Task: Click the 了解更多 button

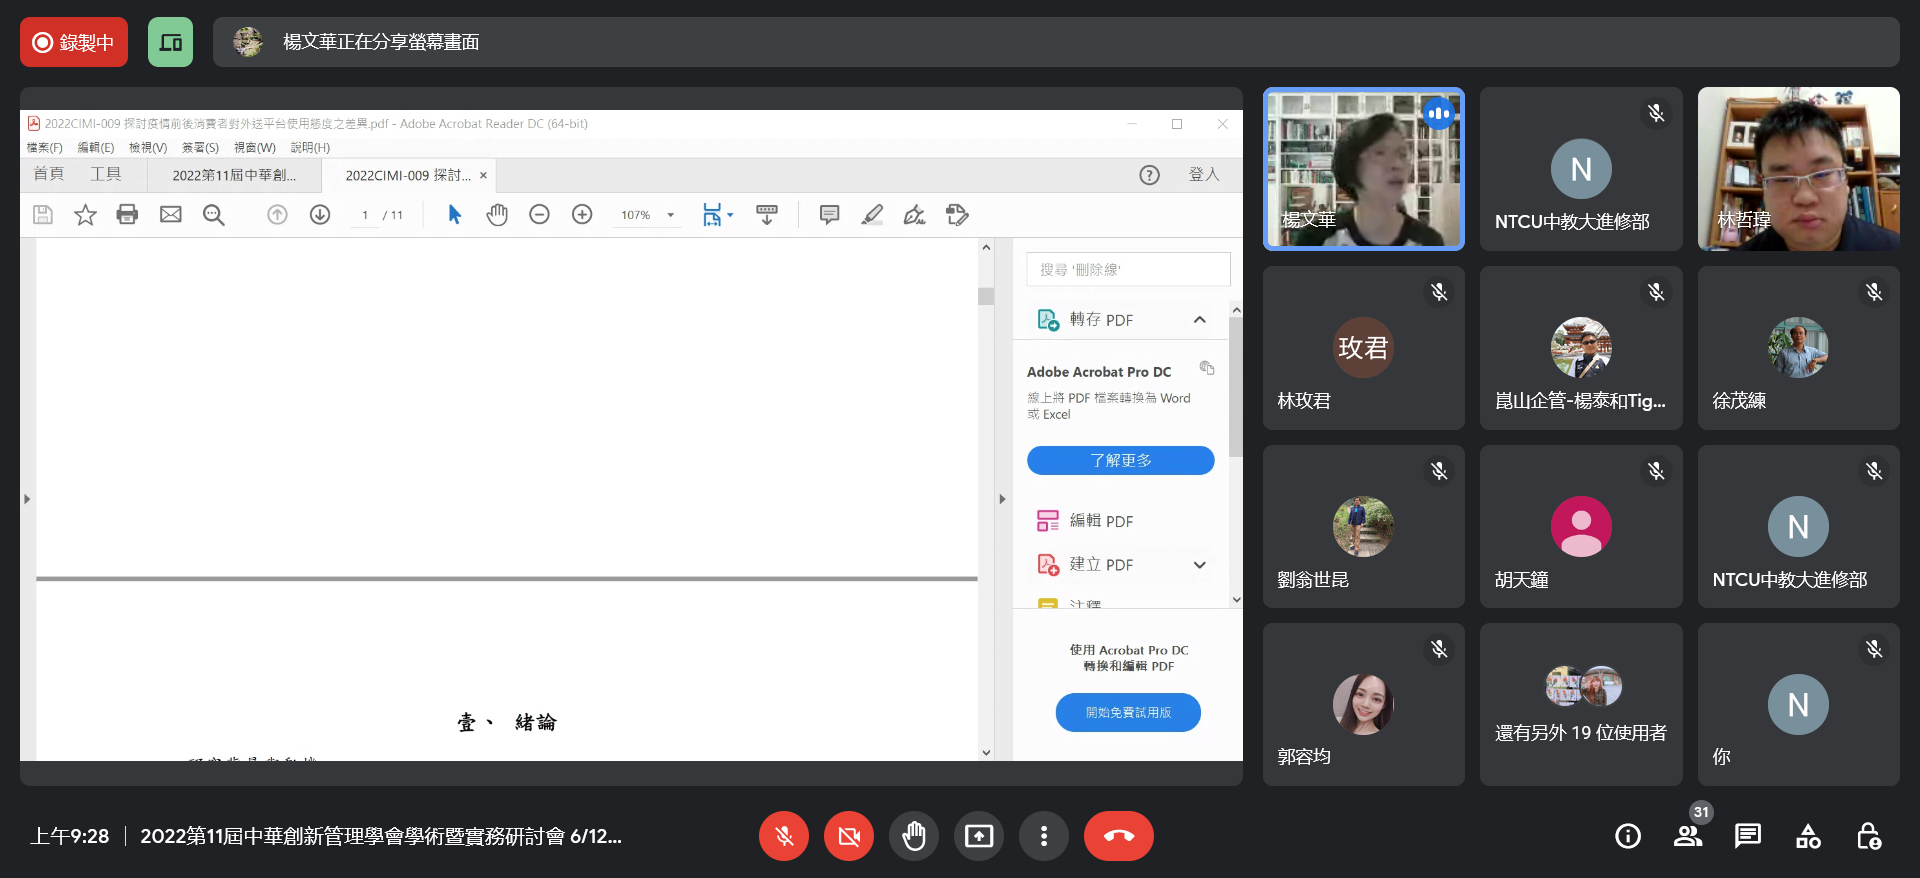Action: coord(1120,460)
